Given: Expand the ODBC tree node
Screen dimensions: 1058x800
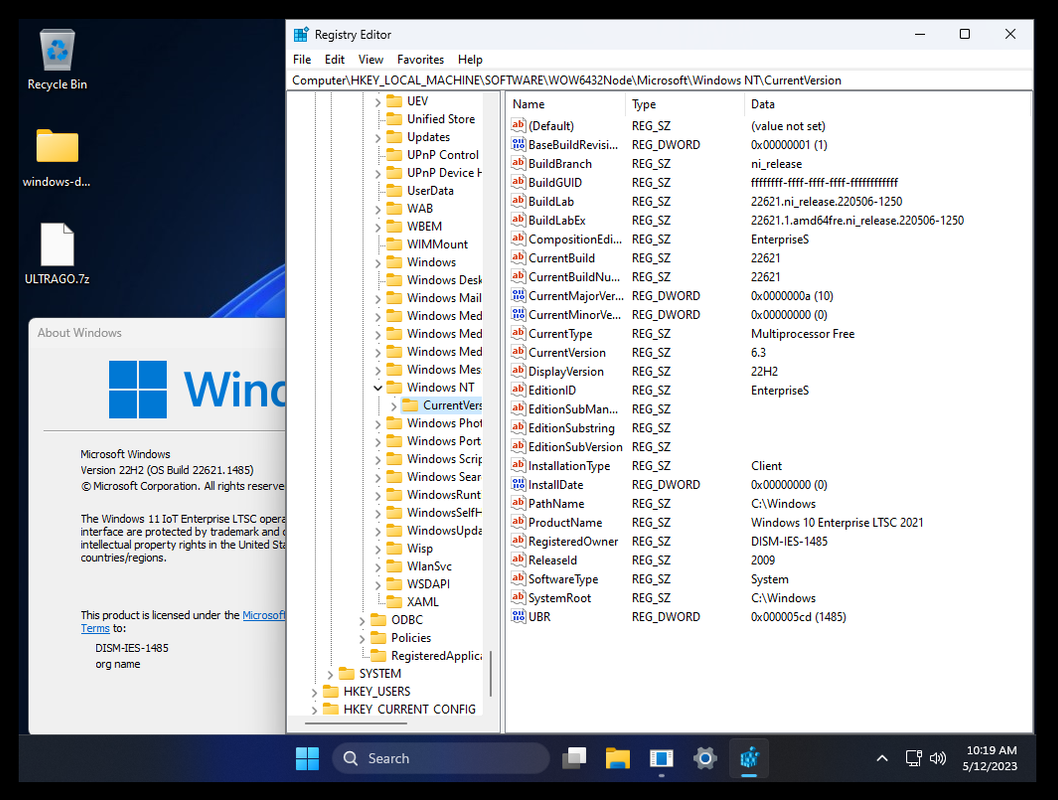Looking at the screenshot, I should pyautogui.click(x=362, y=620).
